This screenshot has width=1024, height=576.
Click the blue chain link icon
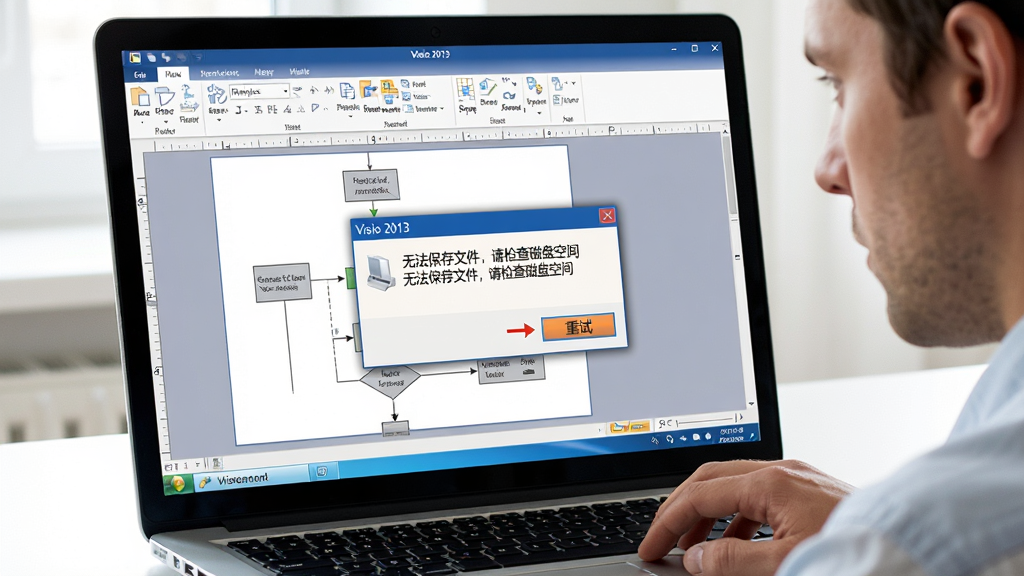click(x=509, y=95)
